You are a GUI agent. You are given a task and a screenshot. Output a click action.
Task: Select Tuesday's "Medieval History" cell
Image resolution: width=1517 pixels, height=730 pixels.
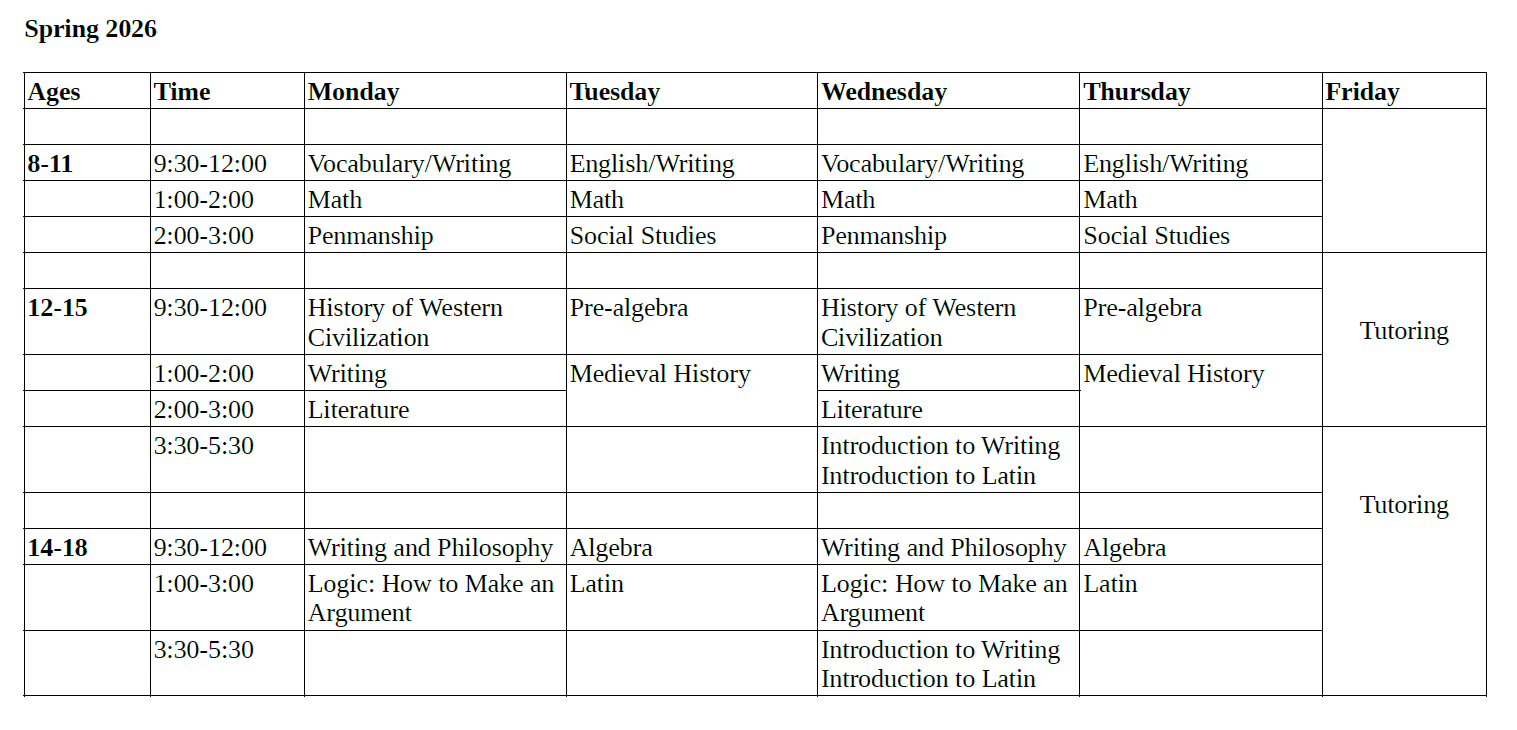[x=660, y=374]
